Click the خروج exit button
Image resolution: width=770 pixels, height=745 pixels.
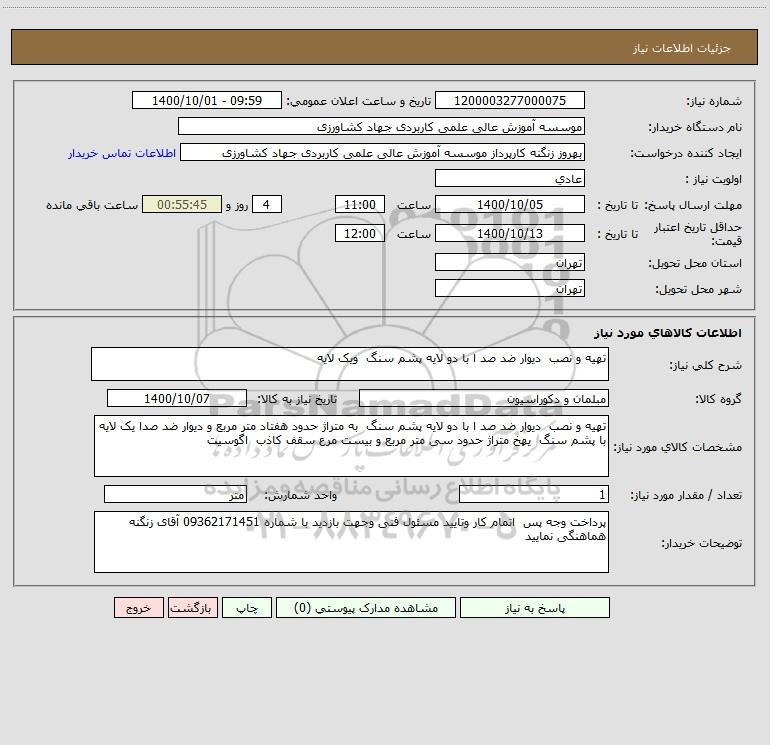pos(138,607)
